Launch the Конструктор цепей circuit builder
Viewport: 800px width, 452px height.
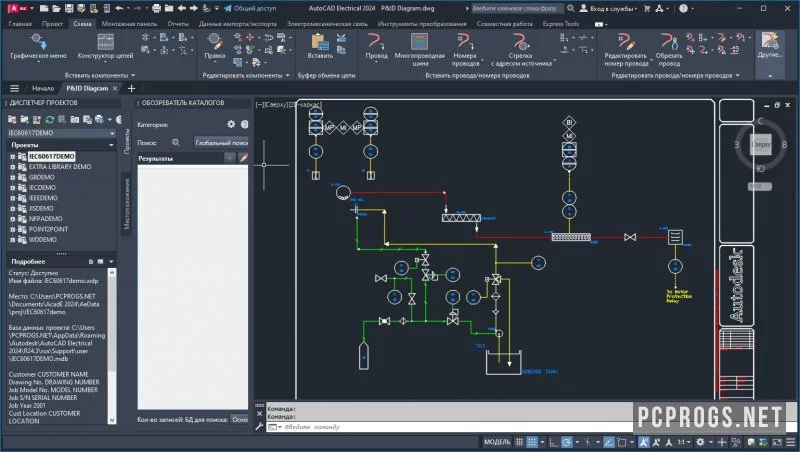[105, 46]
